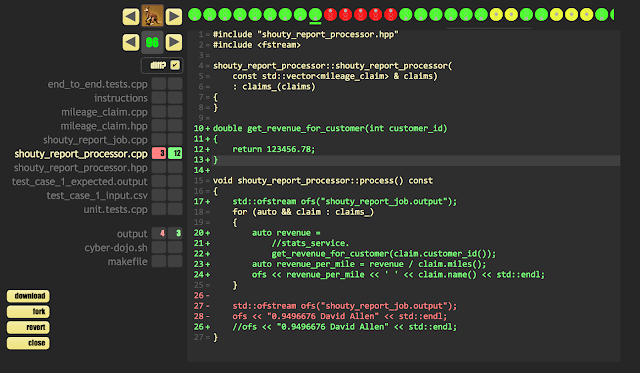This screenshot has height=373, width=640.
Task: Toggle green 3 added-lines box for output
Action: point(175,233)
